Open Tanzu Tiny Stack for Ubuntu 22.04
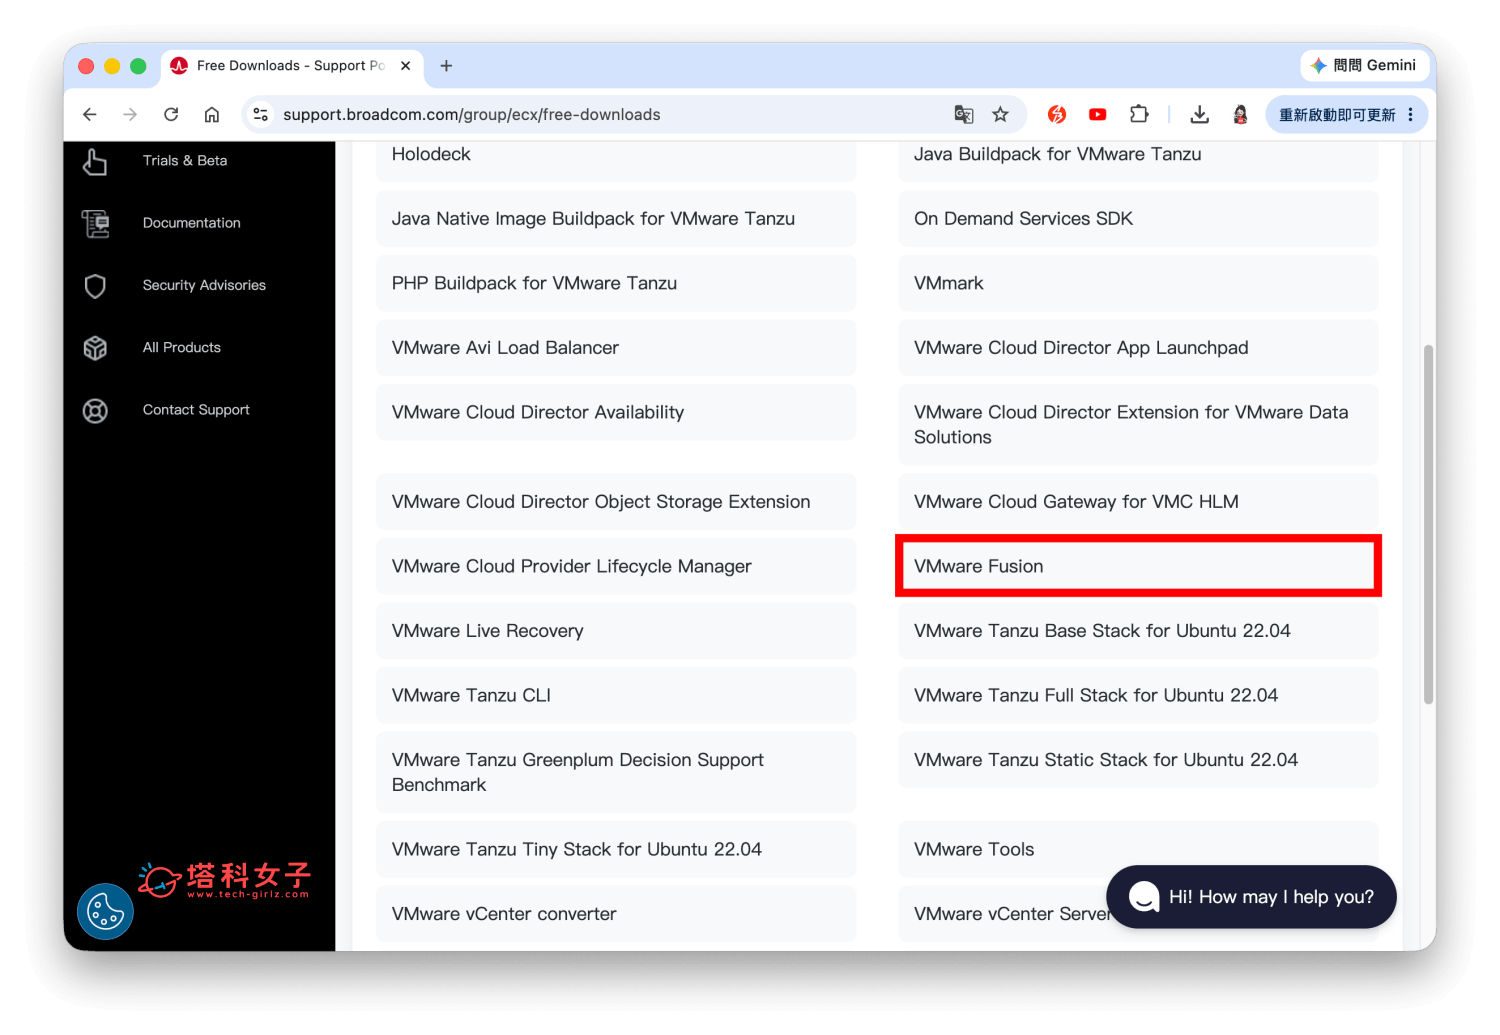This screenshot has width=1500, height=1035. pyautogui.click(x=616, y=849)
